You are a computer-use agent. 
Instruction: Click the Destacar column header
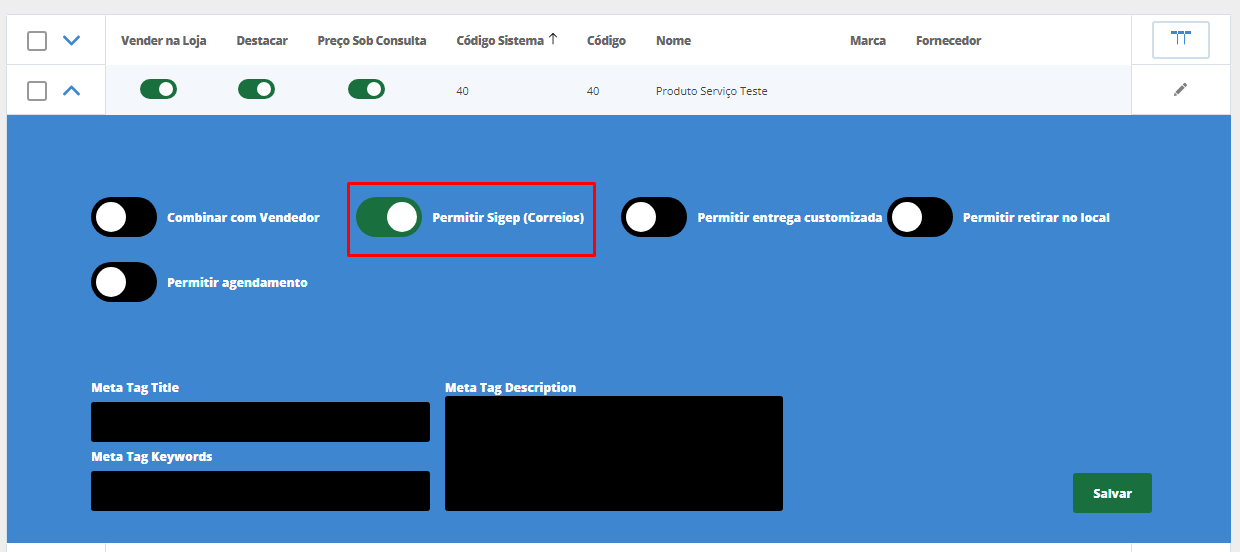coord(262,41)
